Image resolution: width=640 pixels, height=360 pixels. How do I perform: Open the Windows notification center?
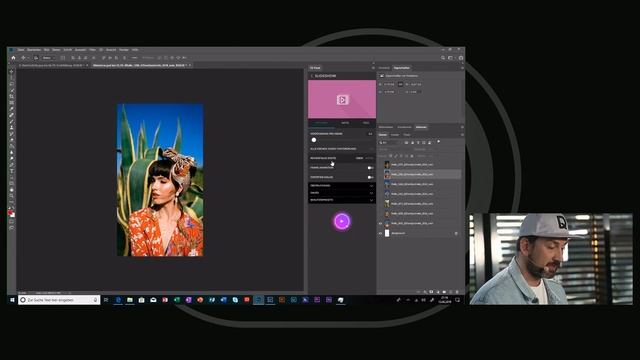[x=458, y=300]
